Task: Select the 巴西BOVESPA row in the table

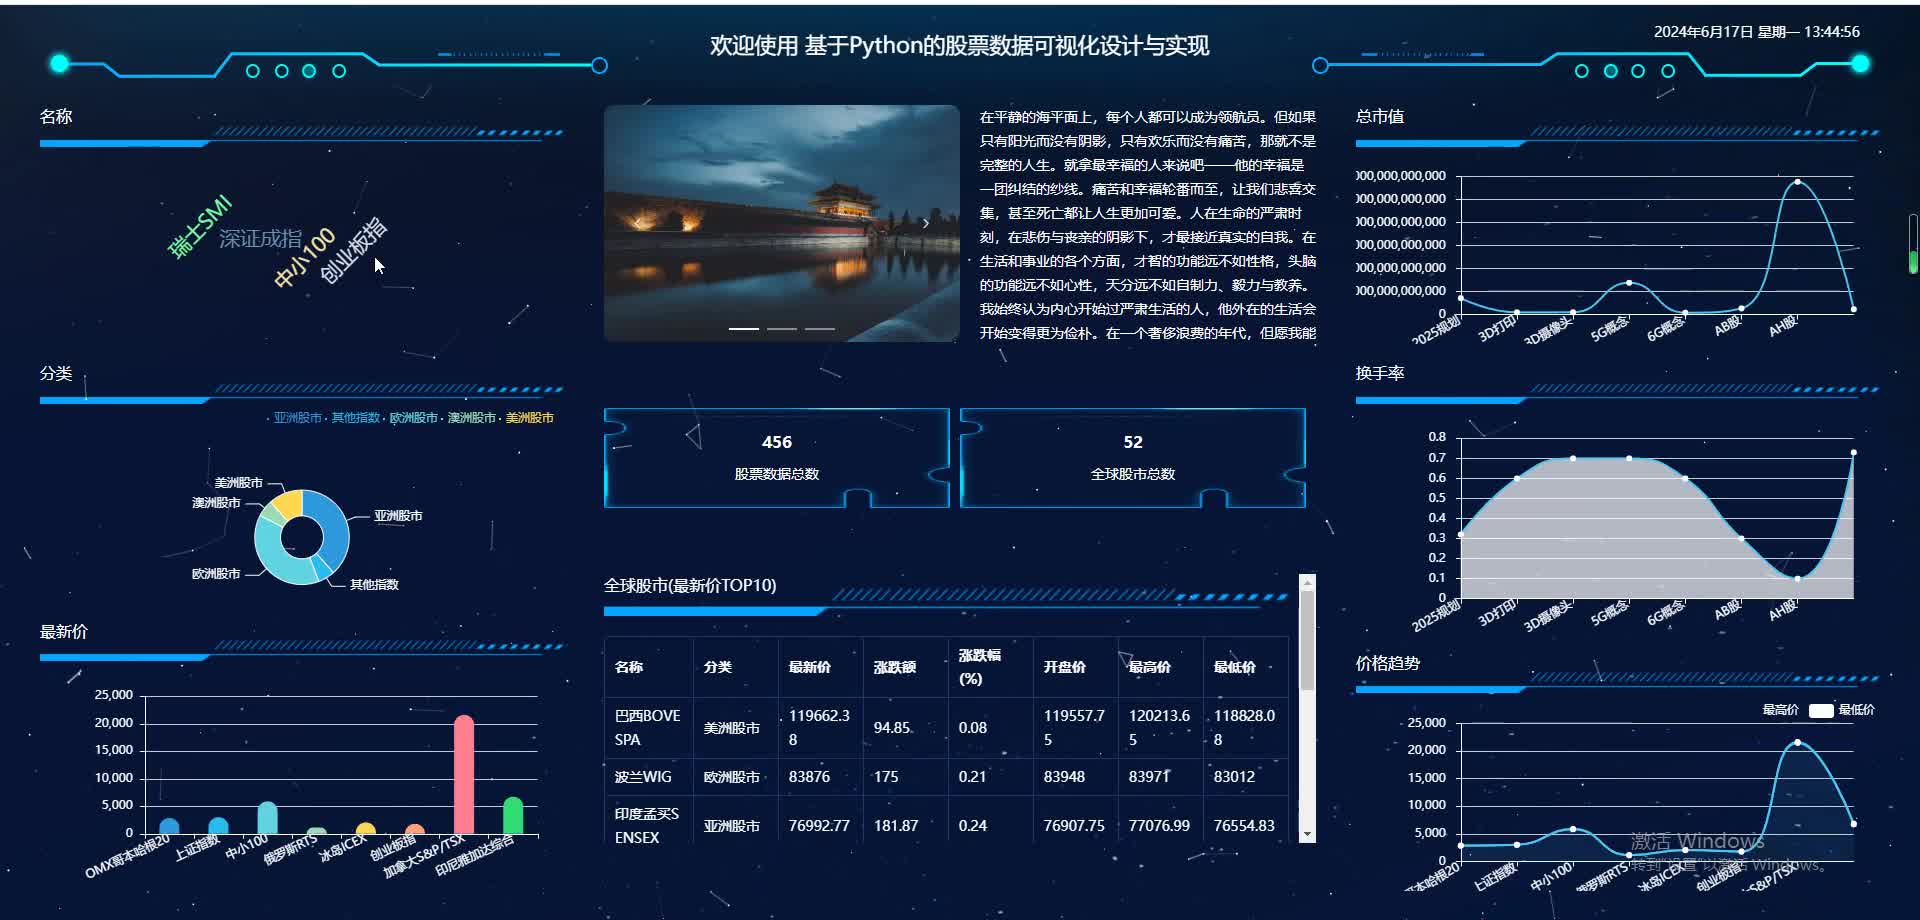Action: pyautogui.click(x=947, y=727)
